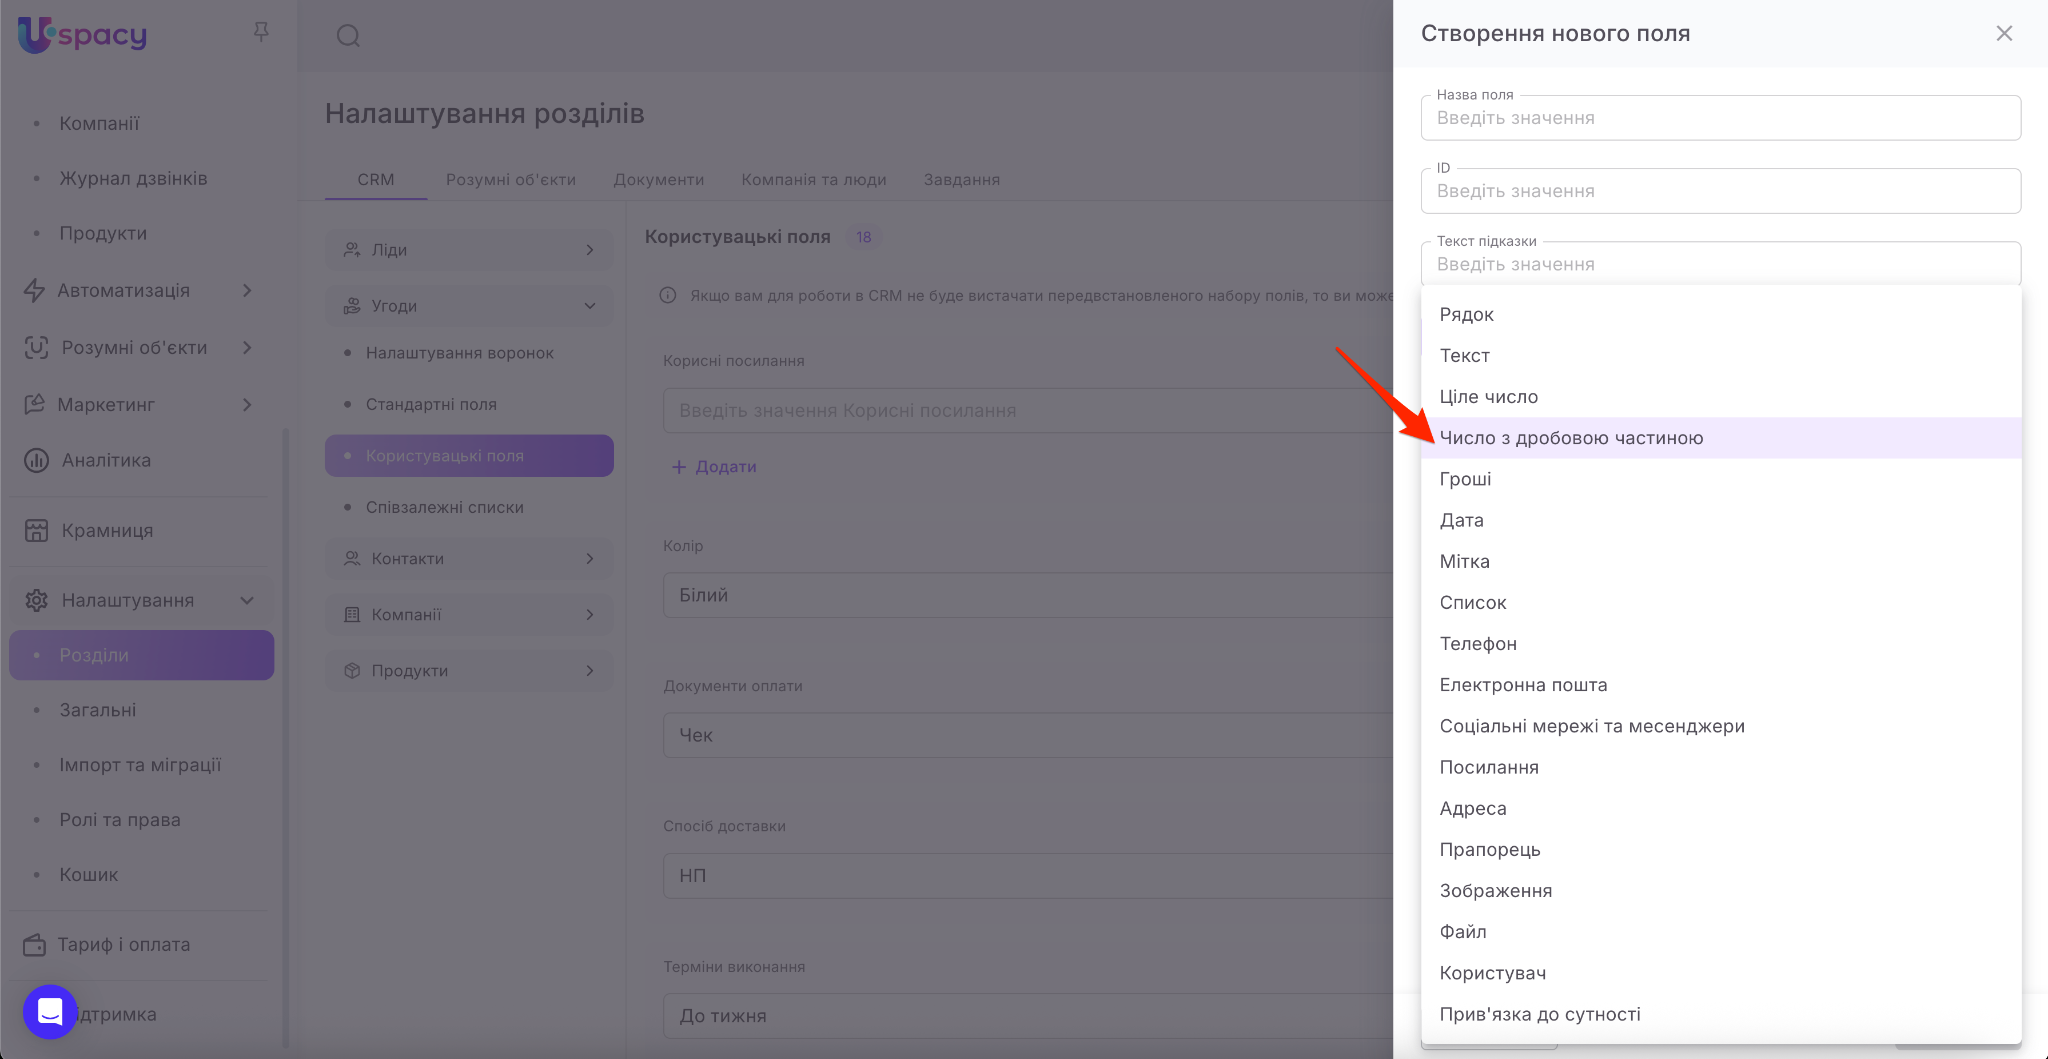This screenshot has height=1059, width=2048.
Task: Click the Uspacy logo icon
Action: [x=36, y=35]
